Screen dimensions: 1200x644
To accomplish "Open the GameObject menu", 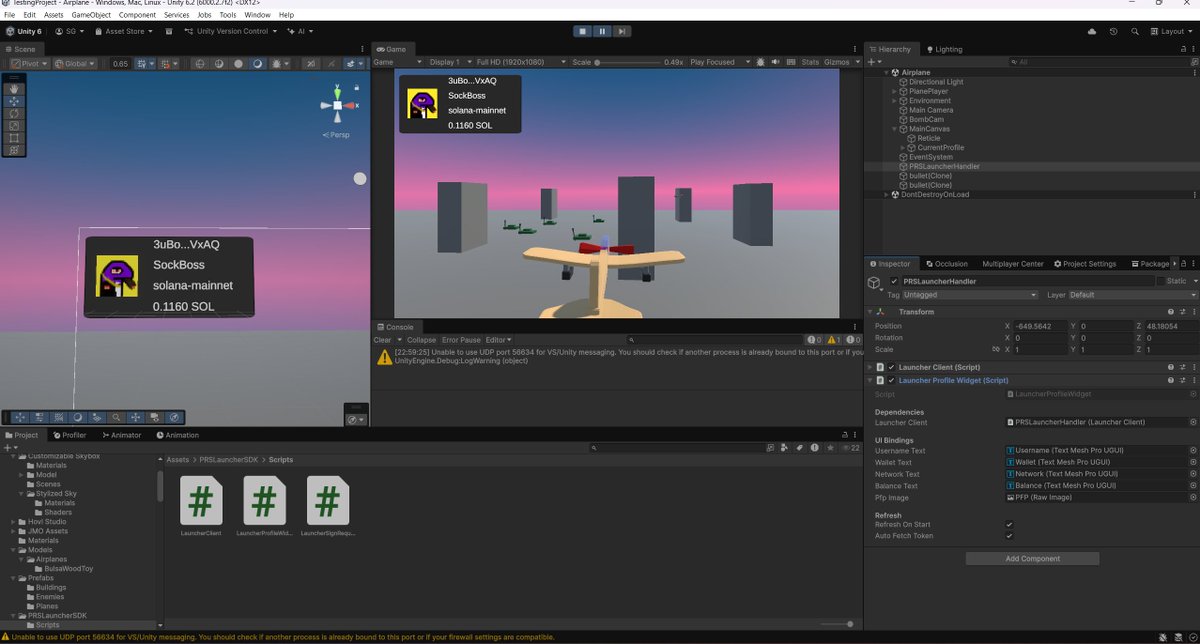I will [x=91, y=15].
